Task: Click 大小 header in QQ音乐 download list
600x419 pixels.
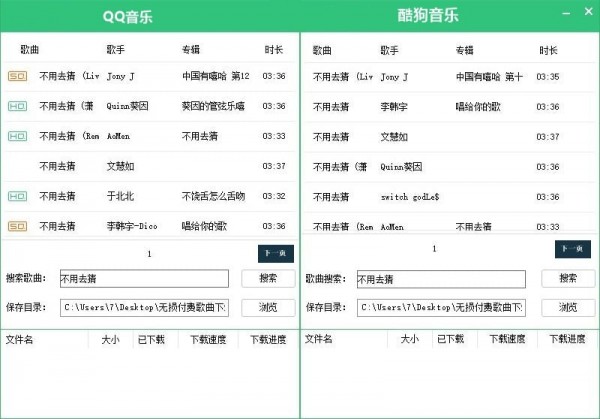Action: tap(111, 339)
